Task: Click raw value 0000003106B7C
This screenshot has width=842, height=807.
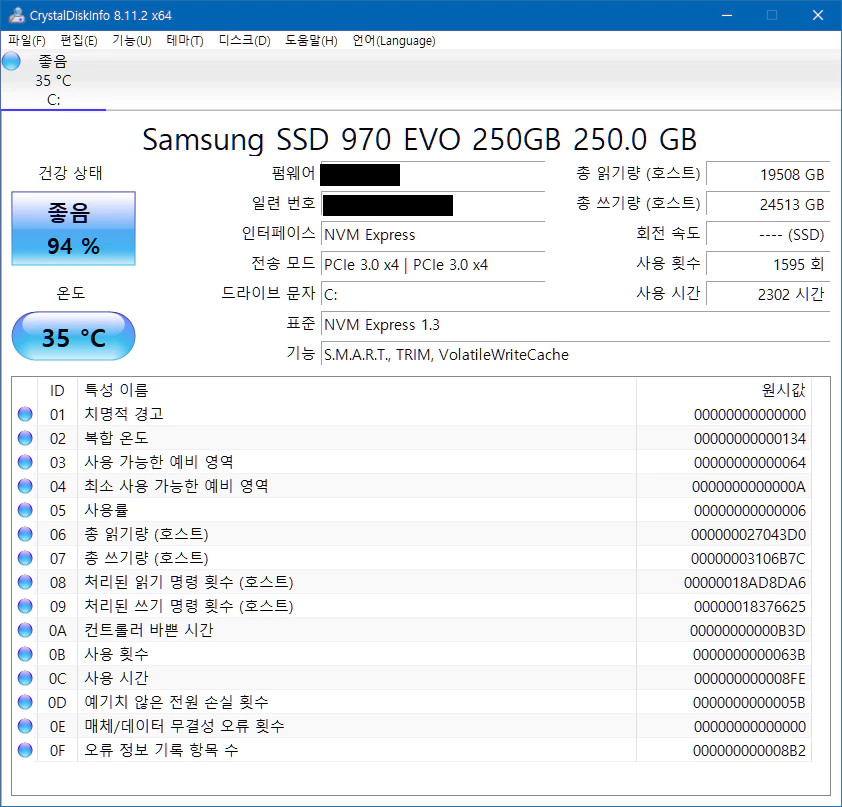Action: coord(748,559)
